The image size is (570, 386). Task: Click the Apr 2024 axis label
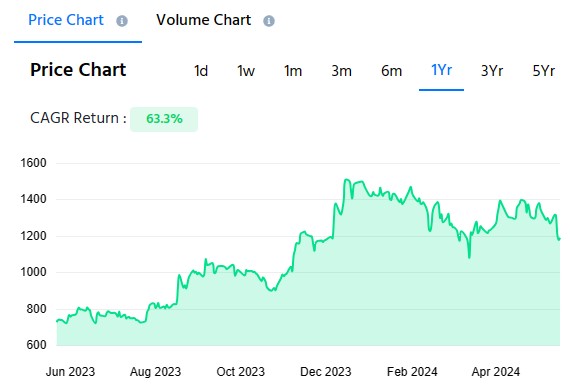496,372
